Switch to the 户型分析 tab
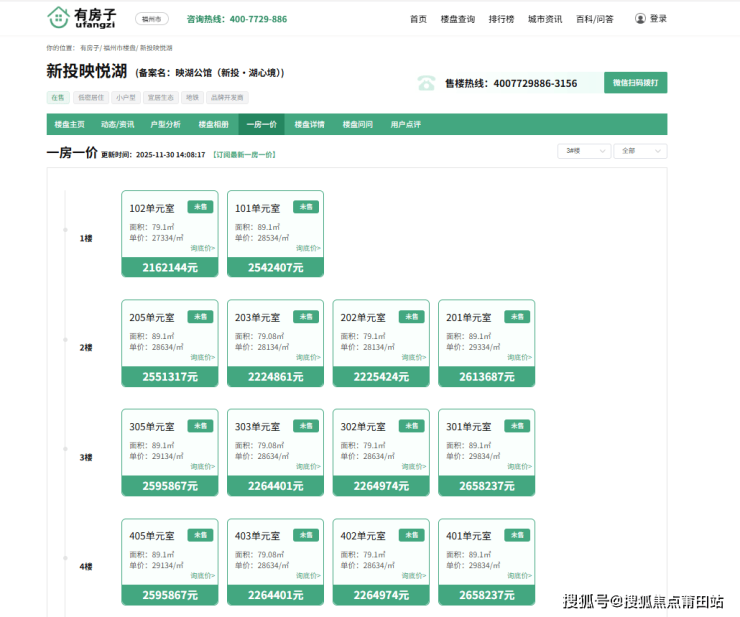The image size is (740, 617). [x=165, y=125]
